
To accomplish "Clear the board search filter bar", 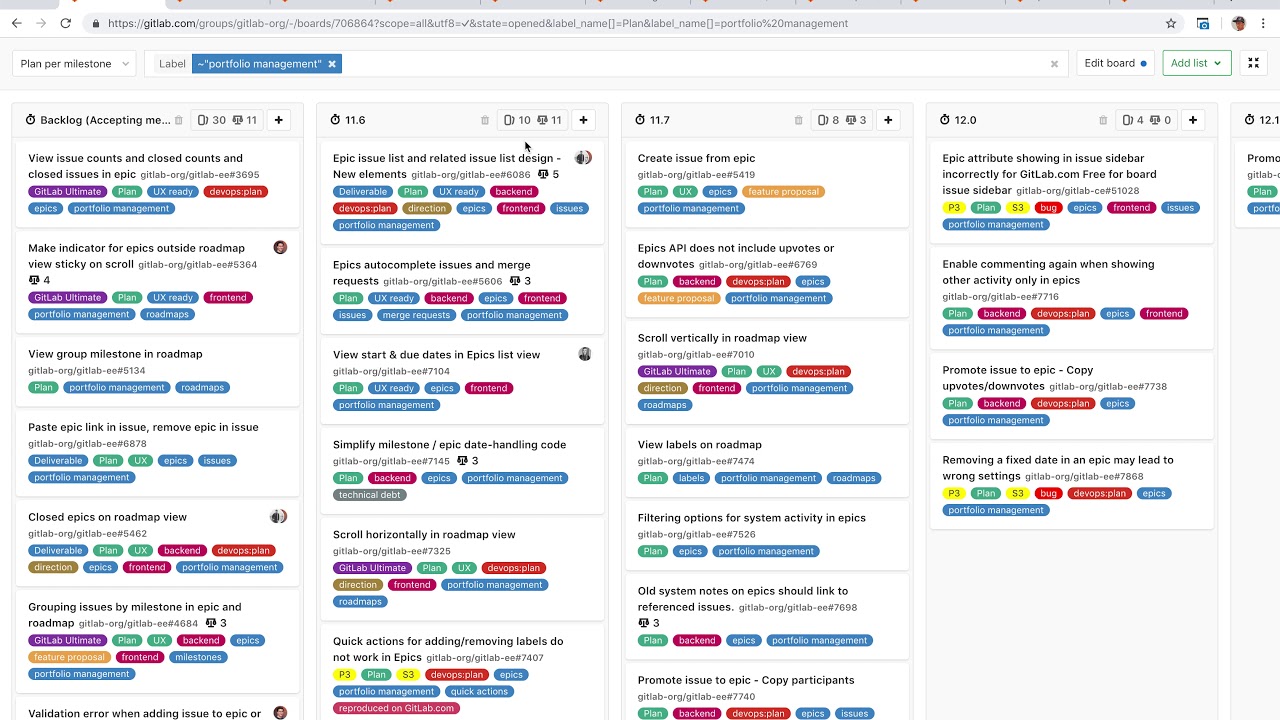I will [1054, 64].
